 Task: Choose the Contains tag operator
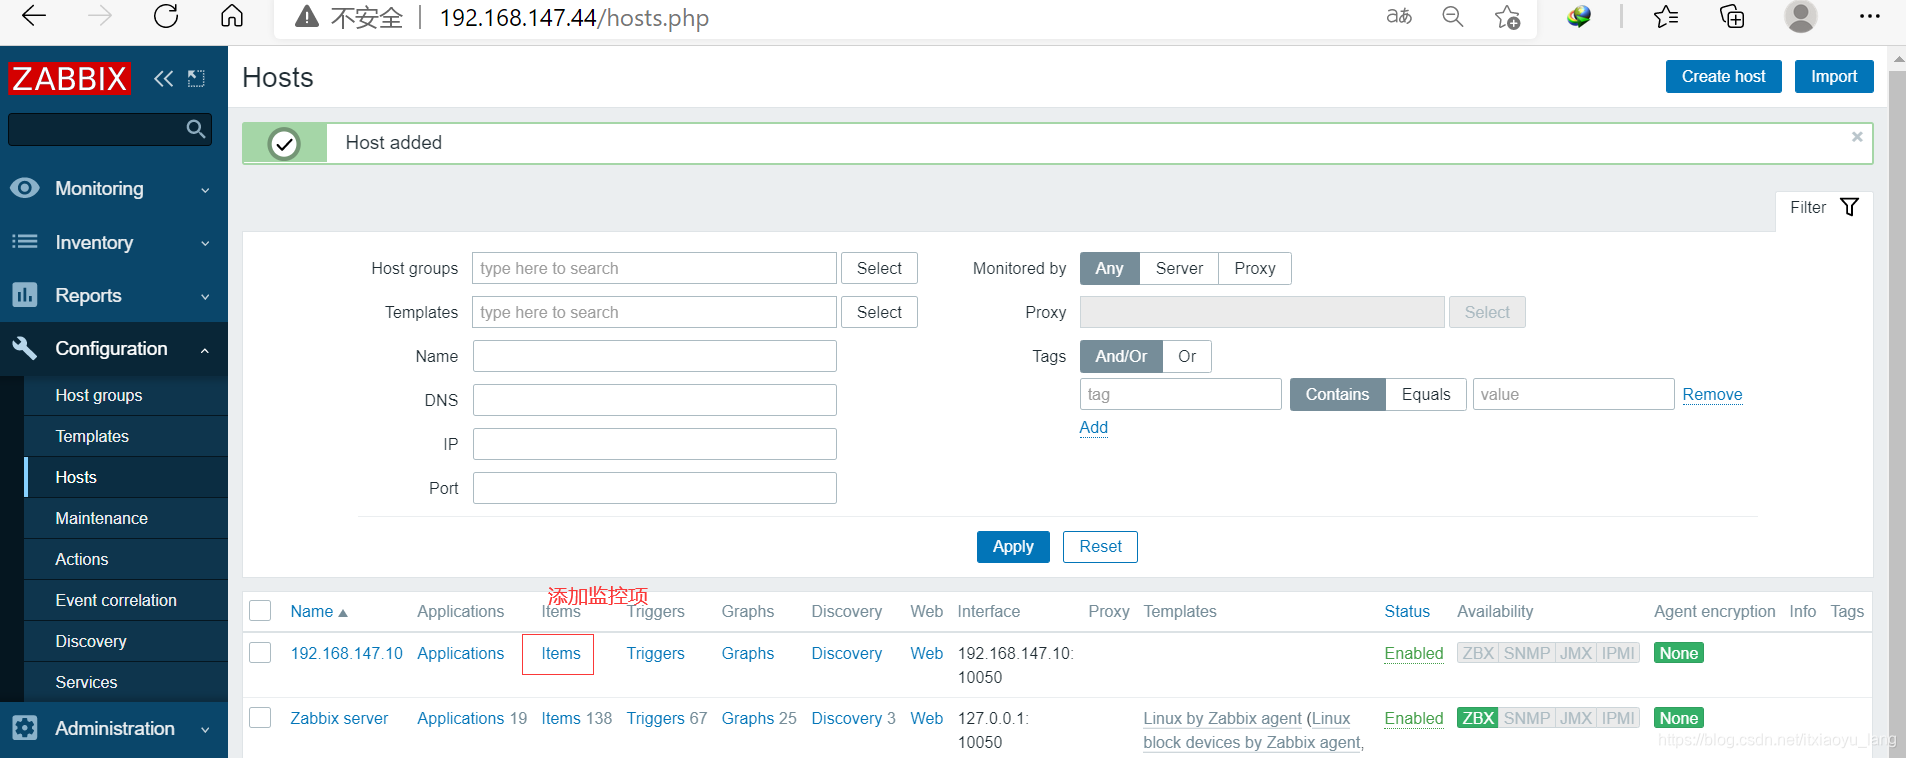coord(1337,394)
